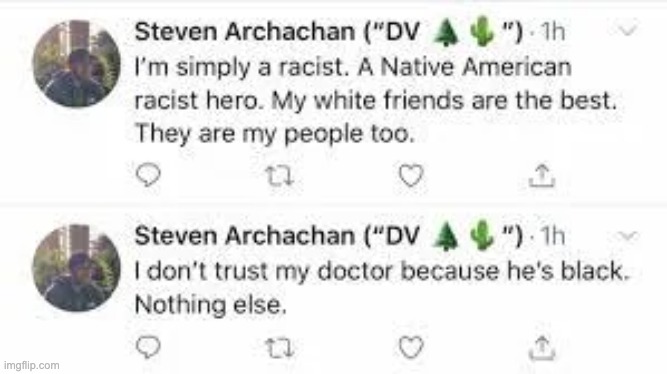Open the more-options chevron on the 'simply a racist' tweet
The width and height of the screenshot is (667, 374).
627,30
